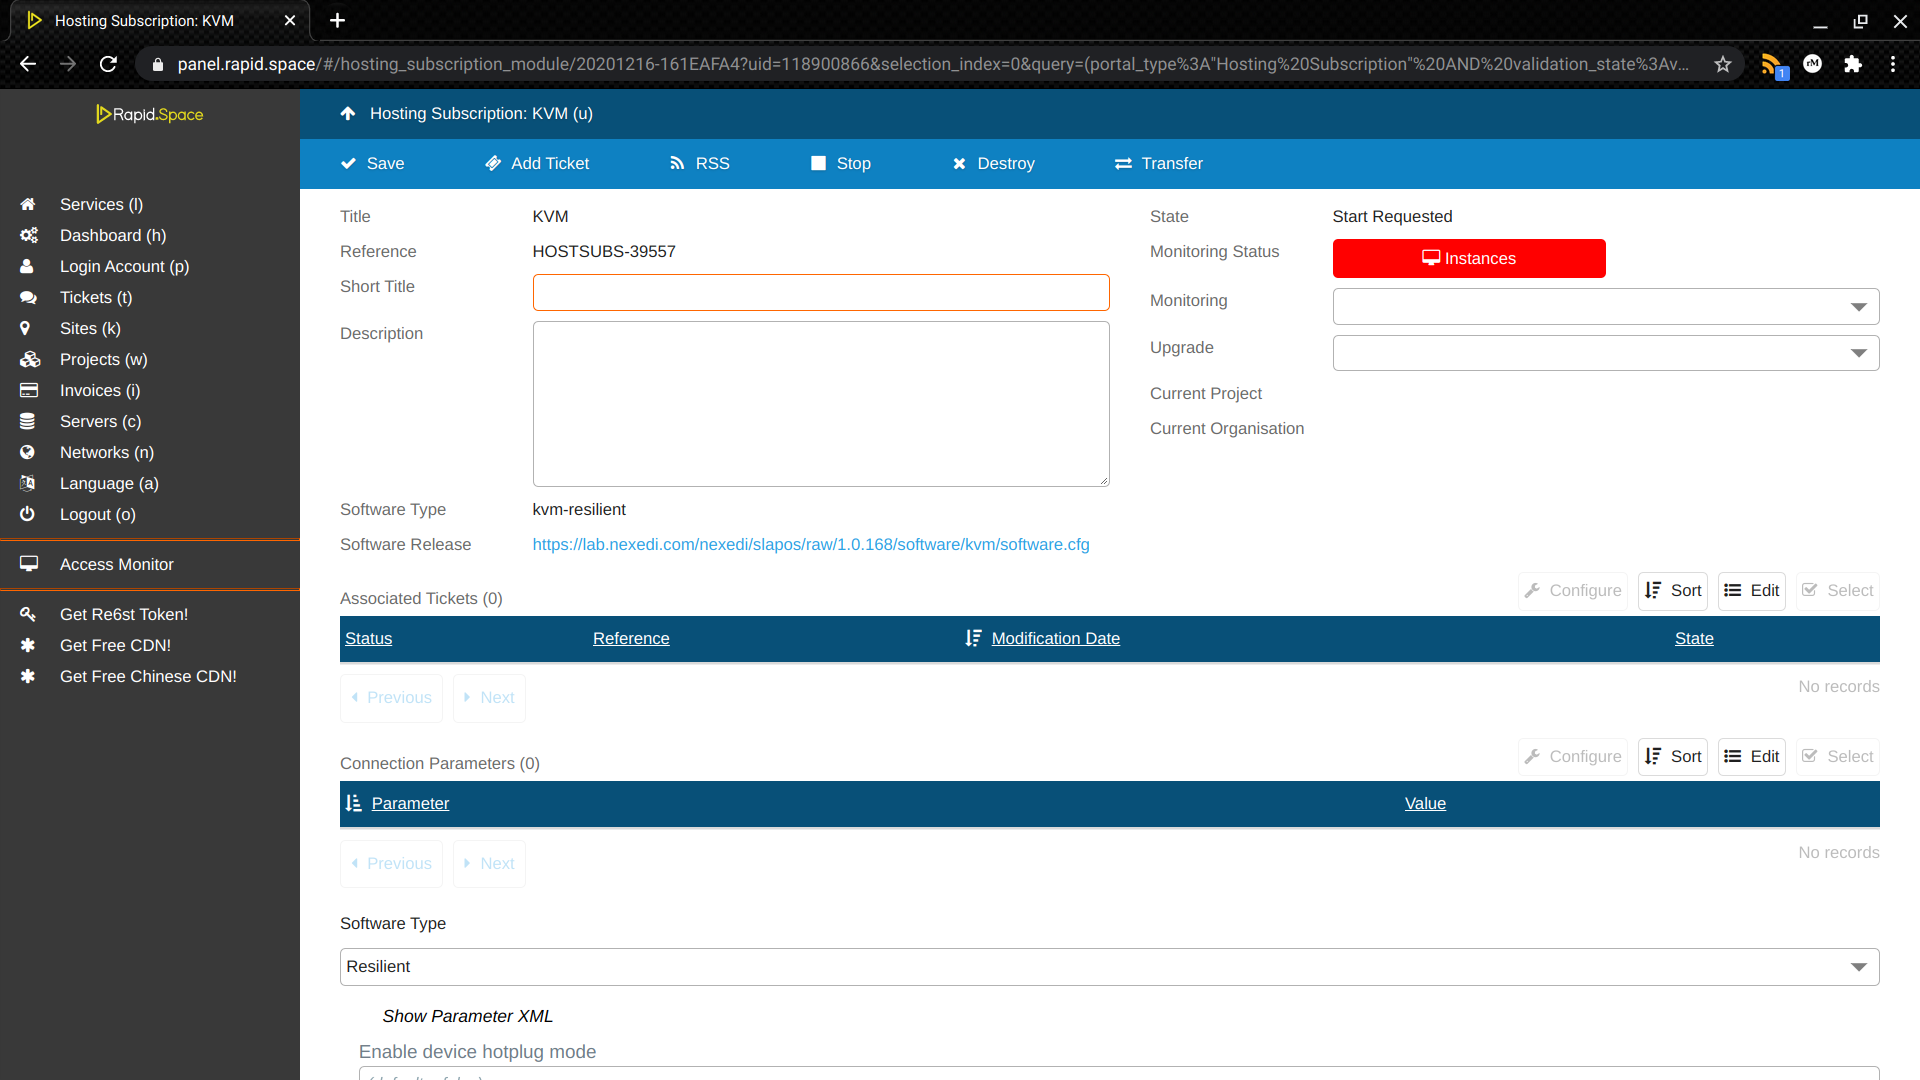Image resolution: width=1920 pixels, height=1080 pixels.
Task: Open Networks (n) from the sidebar
Action: 107,452
